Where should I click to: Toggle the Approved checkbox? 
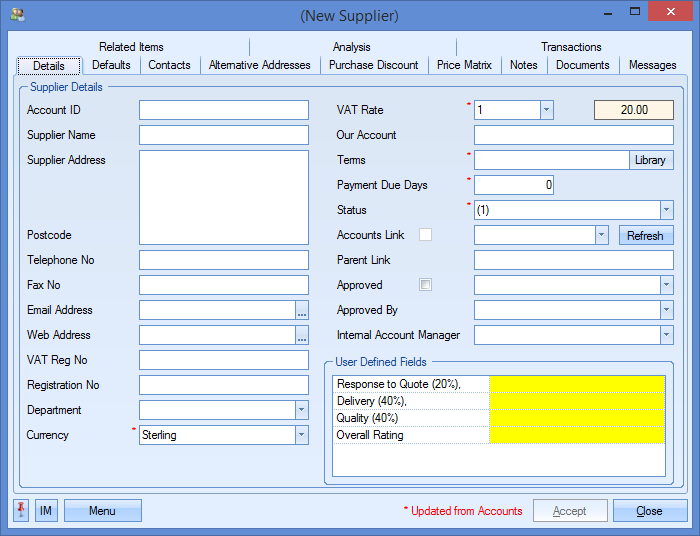pos(425,285)
